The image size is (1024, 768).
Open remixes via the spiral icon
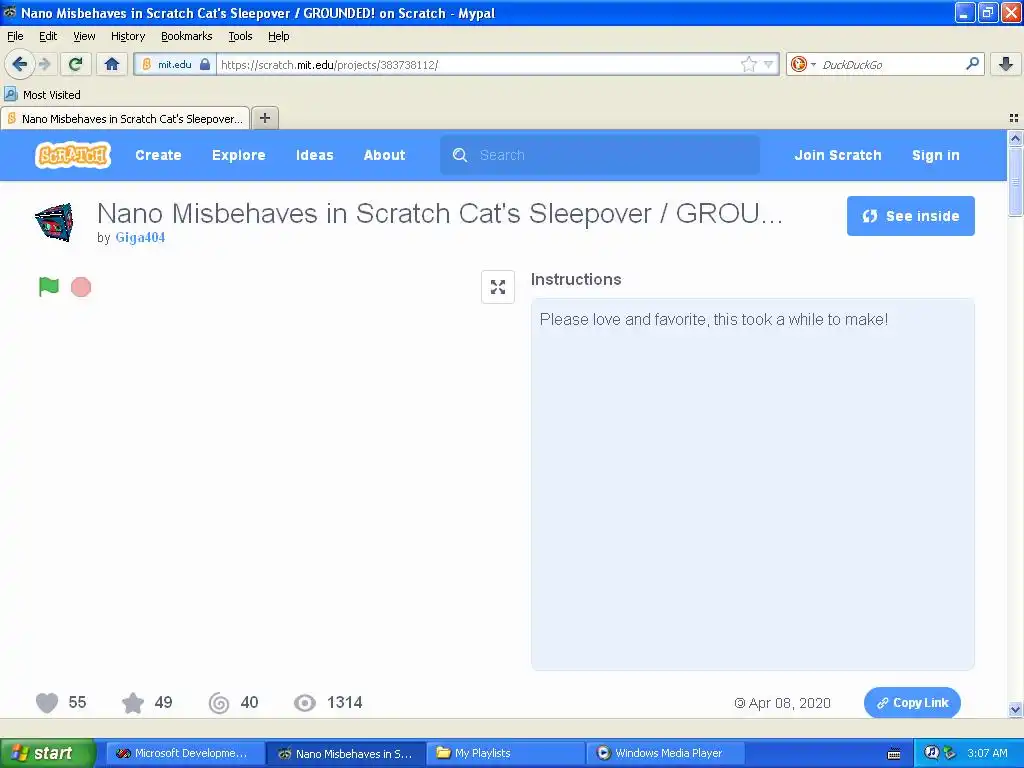(x=219, y=703)
